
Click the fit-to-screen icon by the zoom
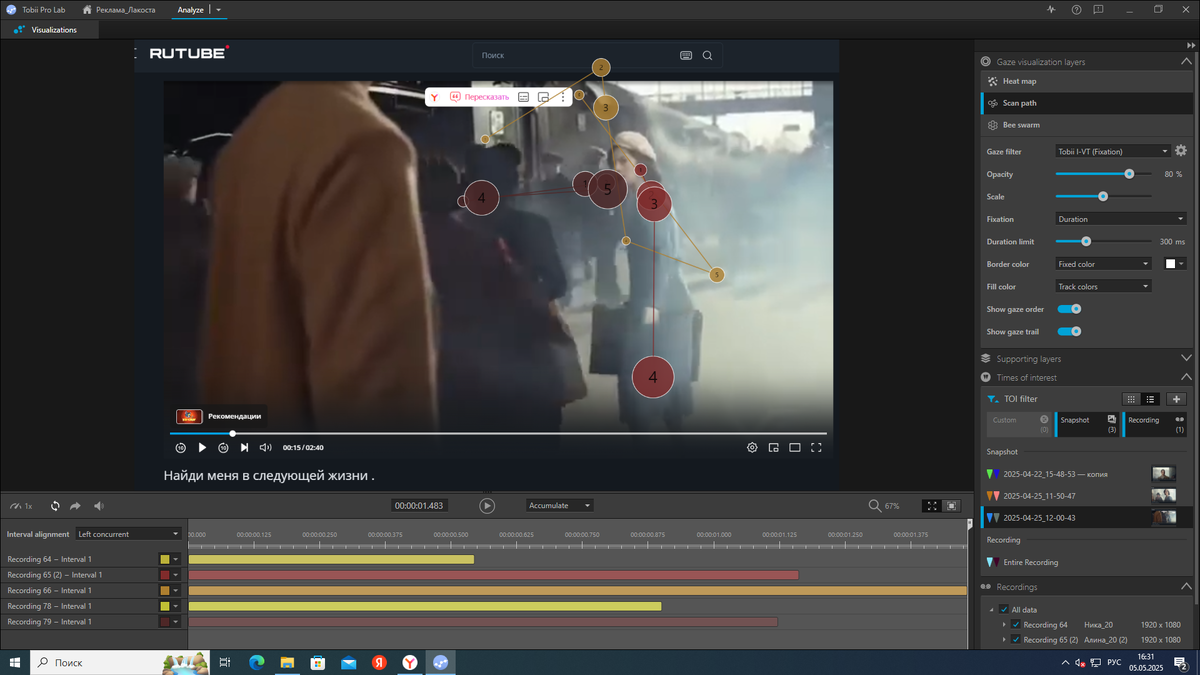coord(932,506)
